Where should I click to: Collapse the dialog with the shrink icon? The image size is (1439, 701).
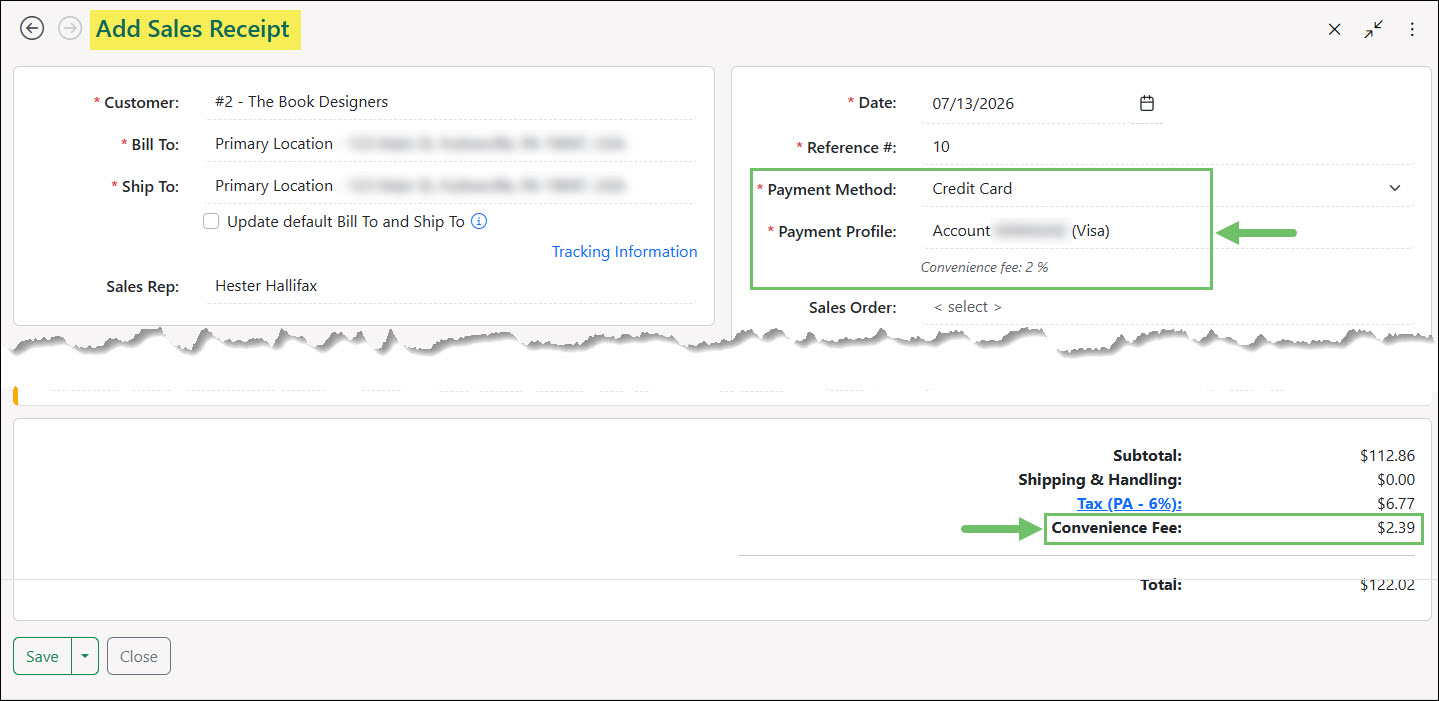1374,30
